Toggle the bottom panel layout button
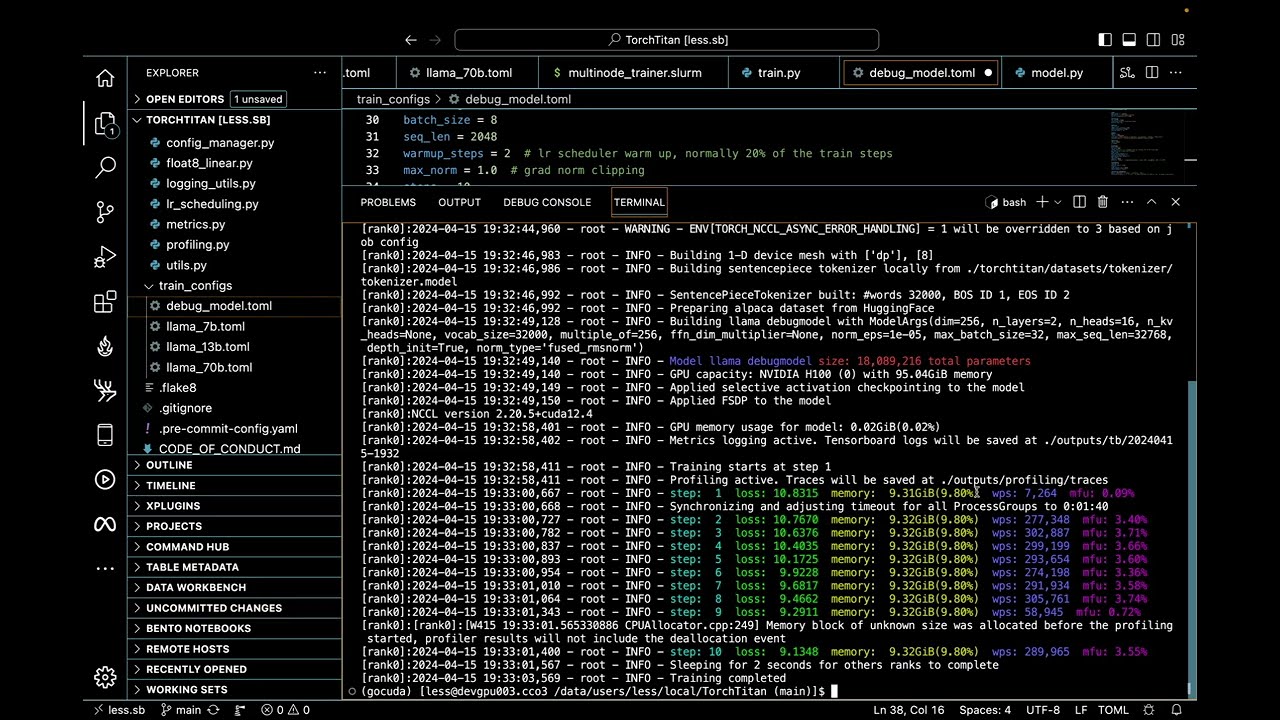 [x=1129, y=40]
